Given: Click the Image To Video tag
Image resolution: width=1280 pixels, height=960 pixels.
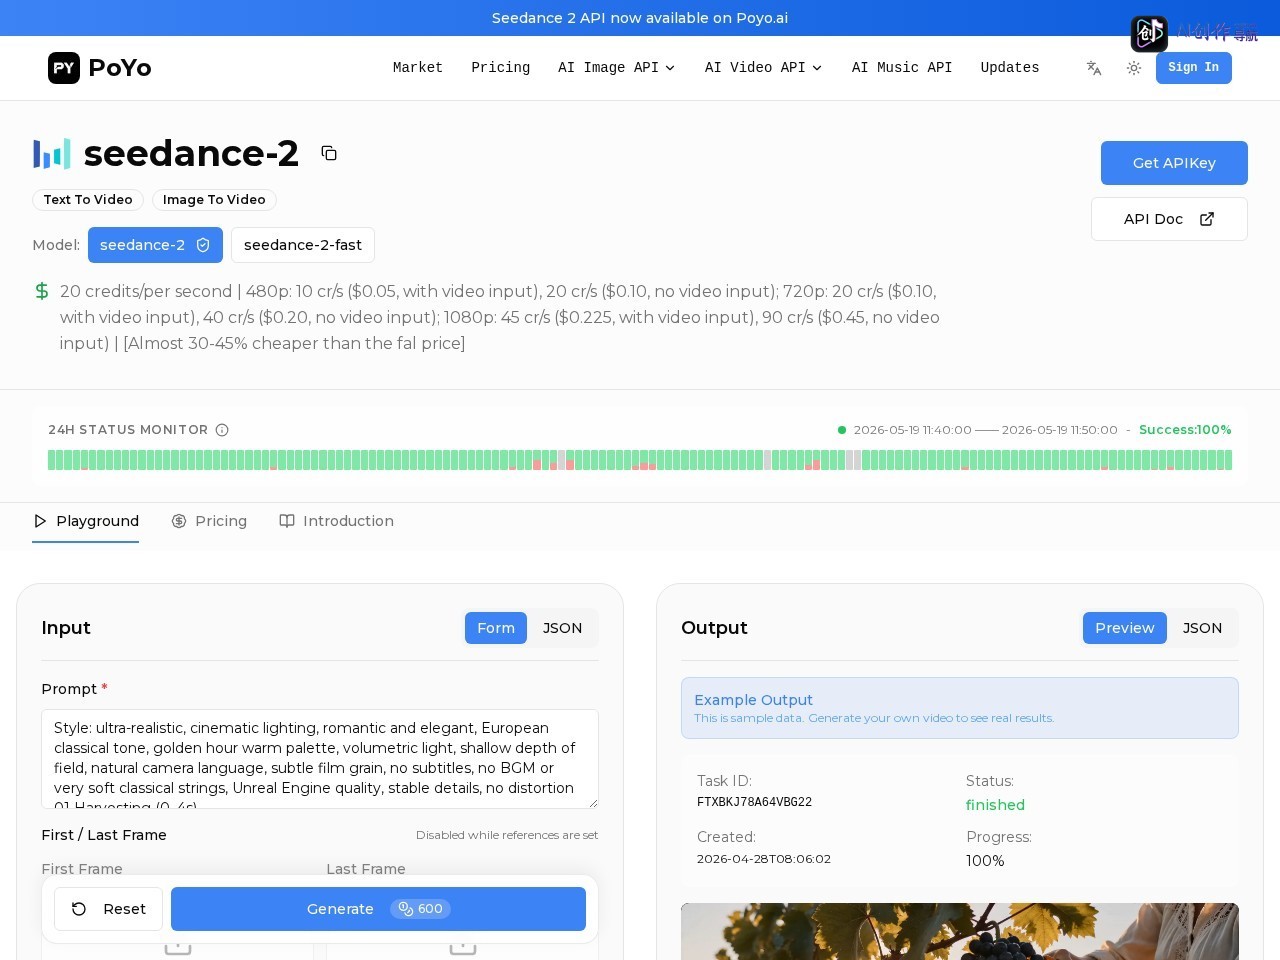Looking at the screenshot, I should [x=214, y=200].
